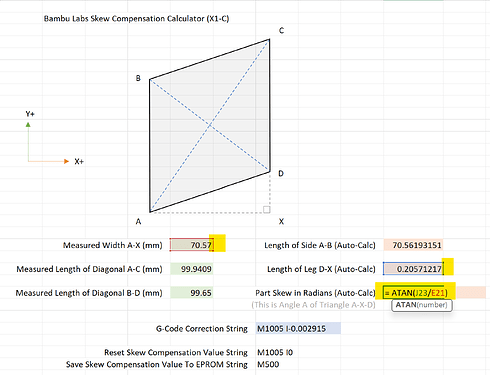The width and height of the screenshot is (490, 375).
Task: Select the M1005 I0 reset string cell
Action: (x=275, y=352)
